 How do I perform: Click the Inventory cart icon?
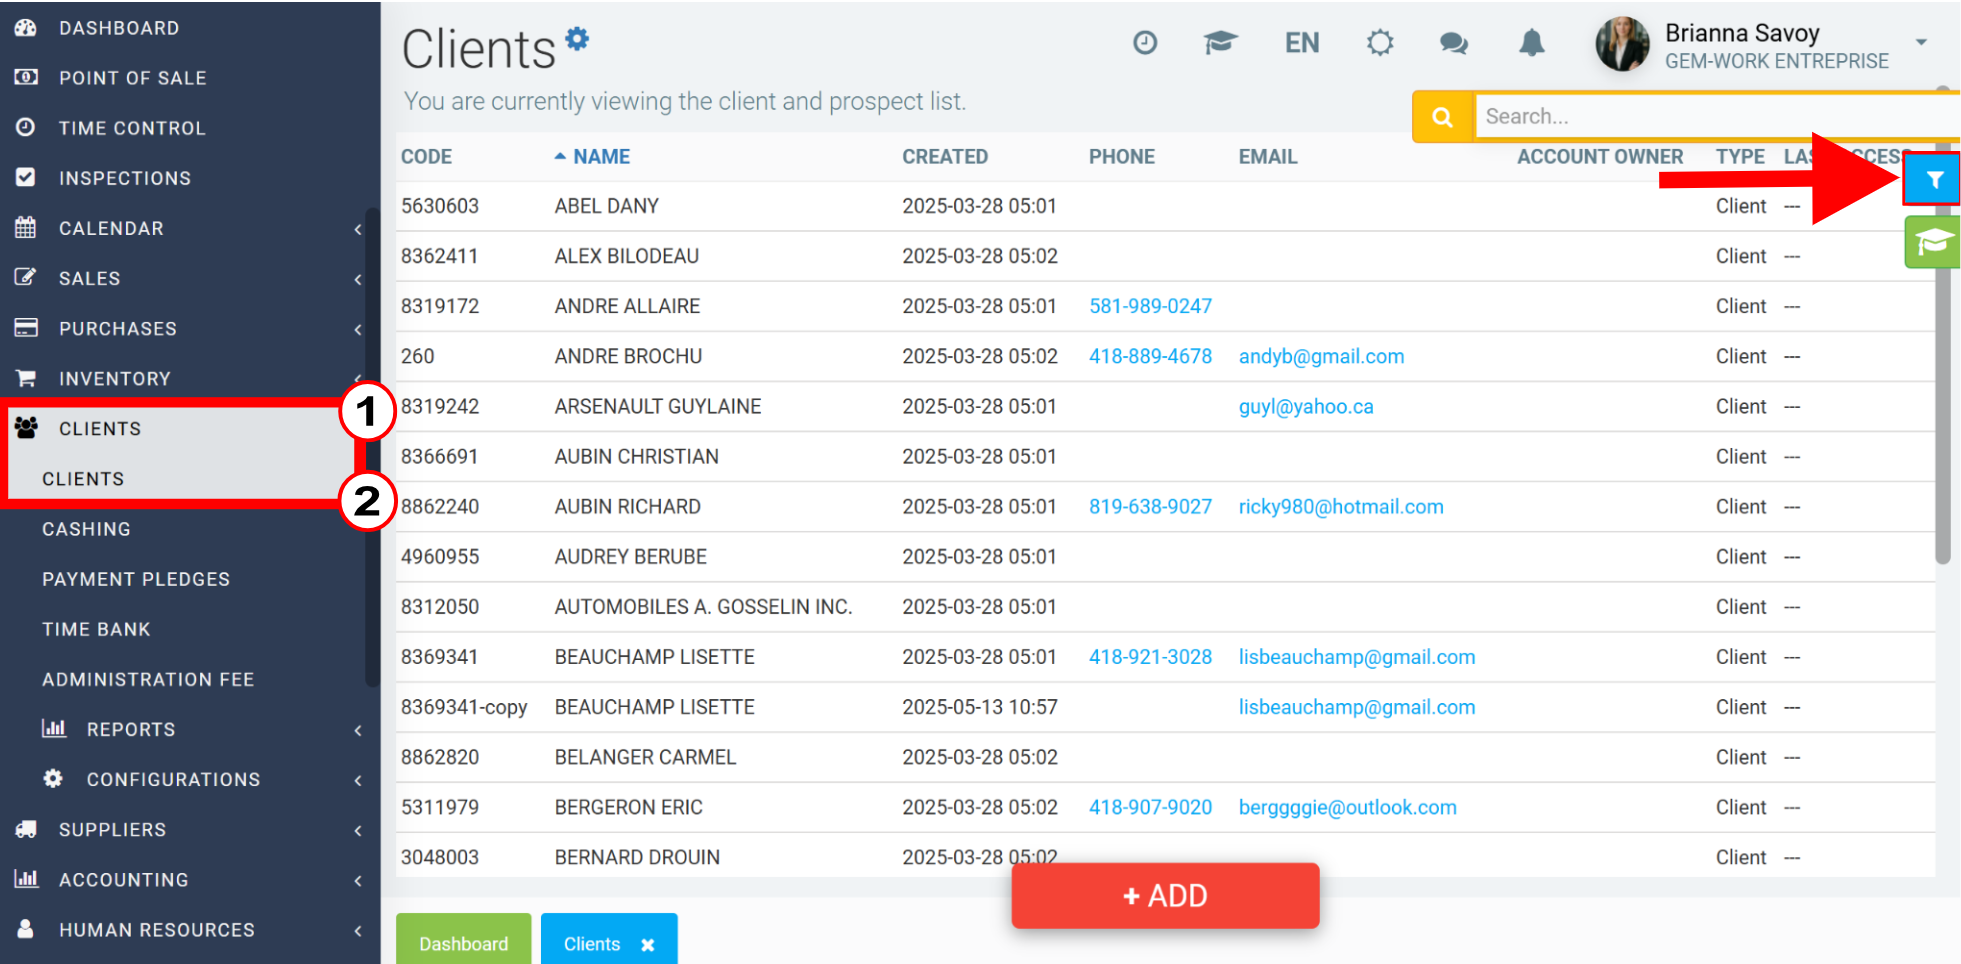(26, 378)
